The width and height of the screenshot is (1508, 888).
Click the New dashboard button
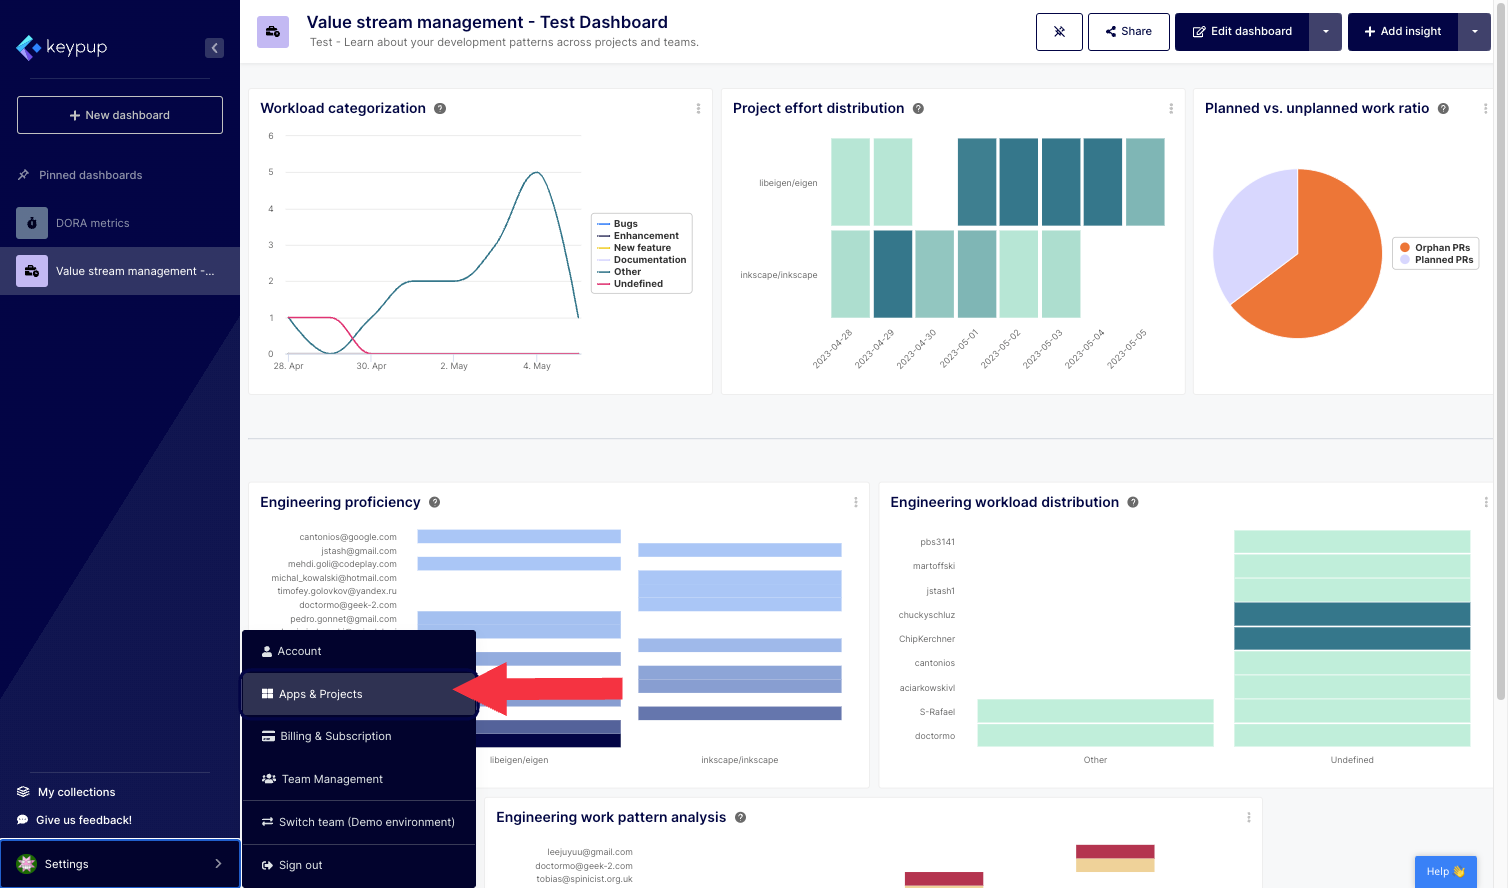click(120, 115)
